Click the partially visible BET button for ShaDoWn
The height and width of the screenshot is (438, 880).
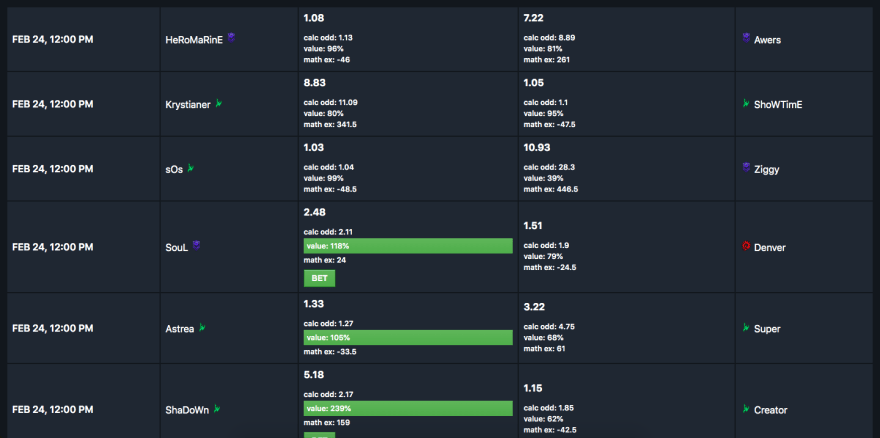point(319,435)
